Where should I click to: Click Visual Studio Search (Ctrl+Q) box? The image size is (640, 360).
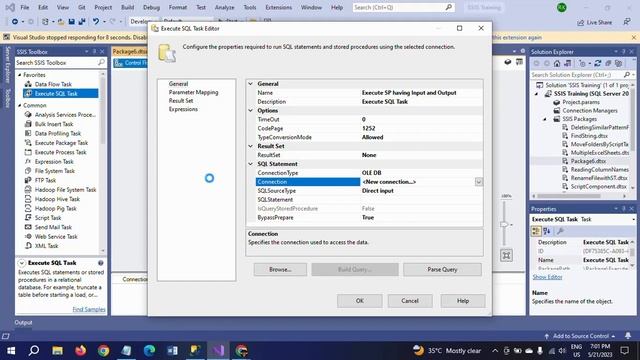pos(403,7)
